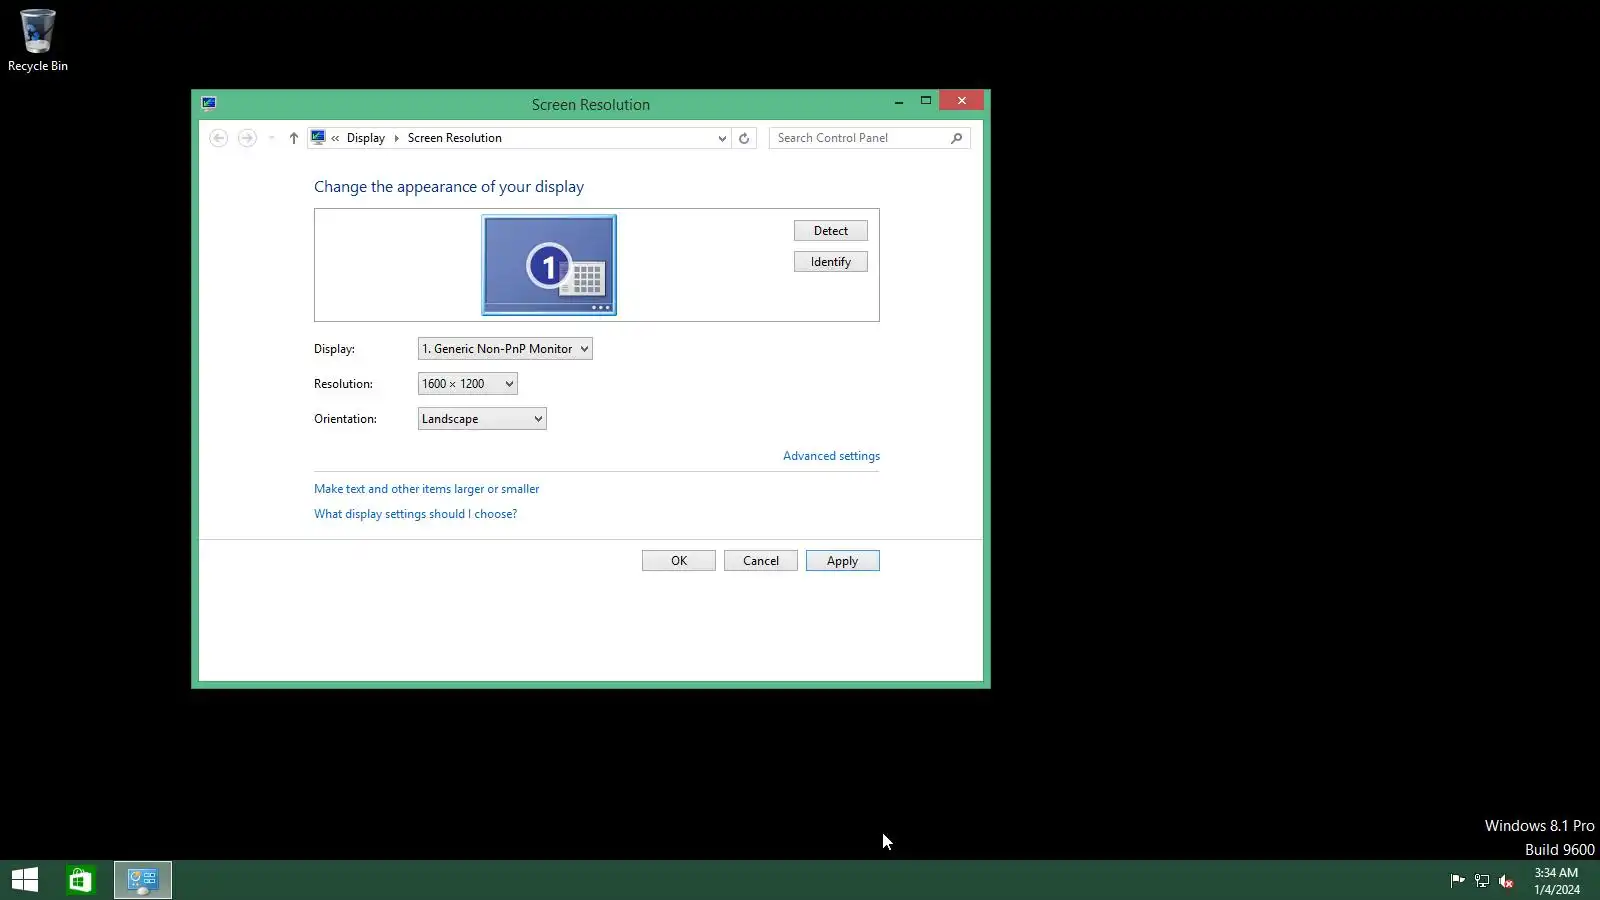This screenshot has width=1600, height=900.
Task: Click the muted volume tray icon
Action: (1506, 881)
